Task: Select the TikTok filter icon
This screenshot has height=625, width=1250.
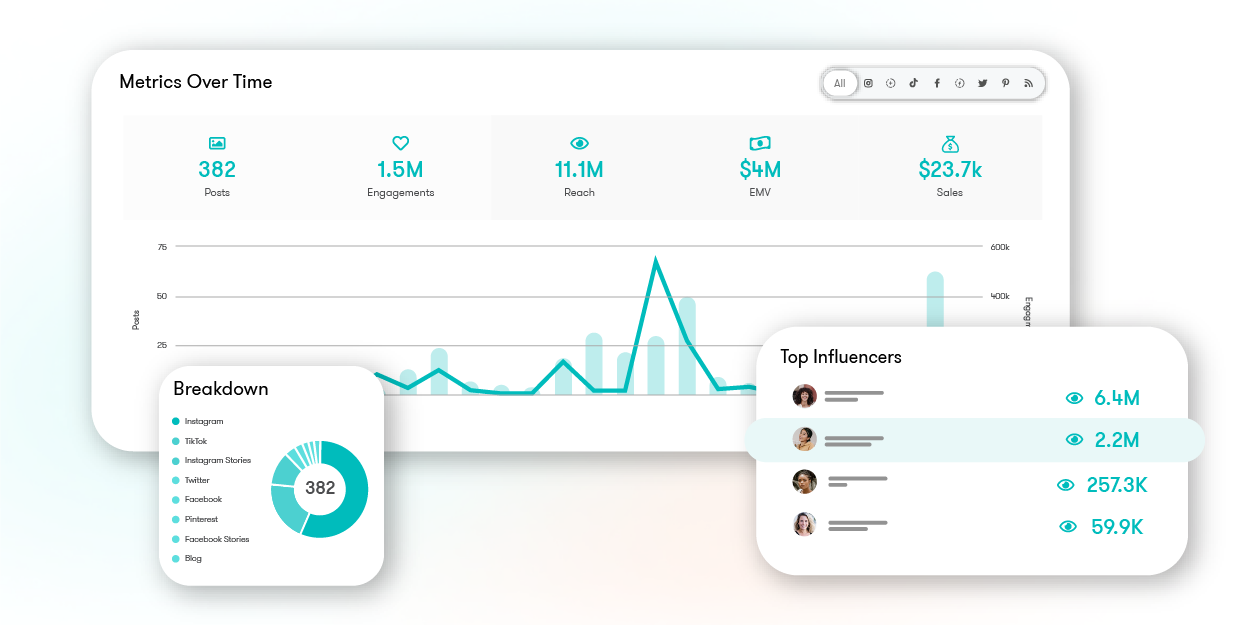Action: (913, 83)
